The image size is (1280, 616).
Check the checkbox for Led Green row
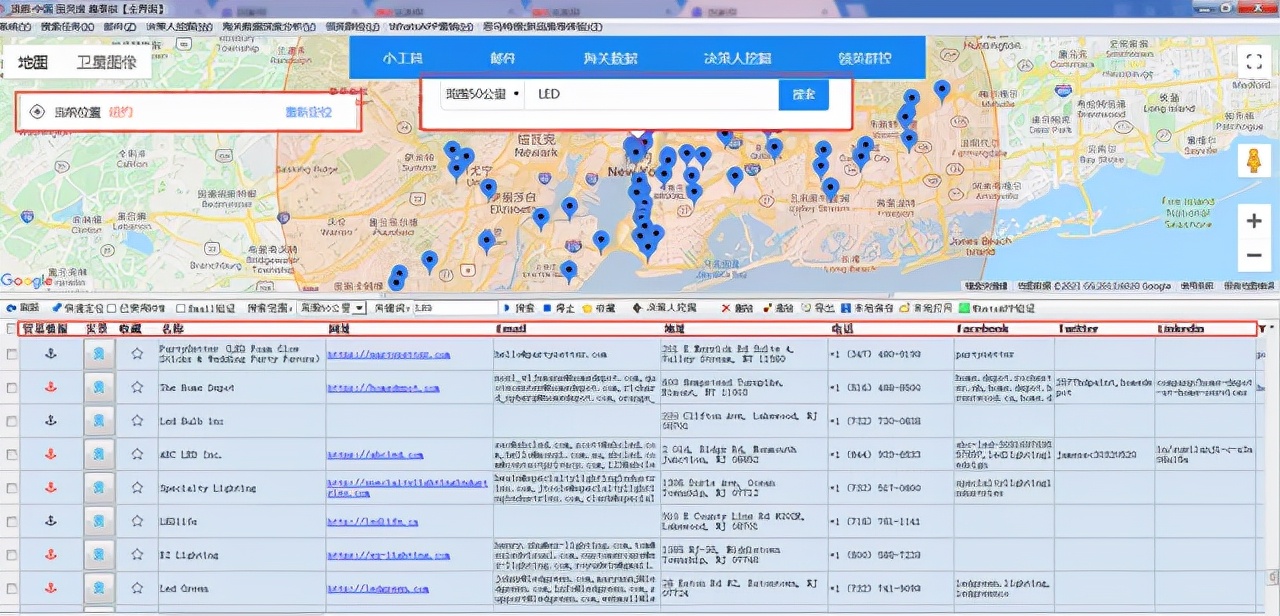click(11, 588)
